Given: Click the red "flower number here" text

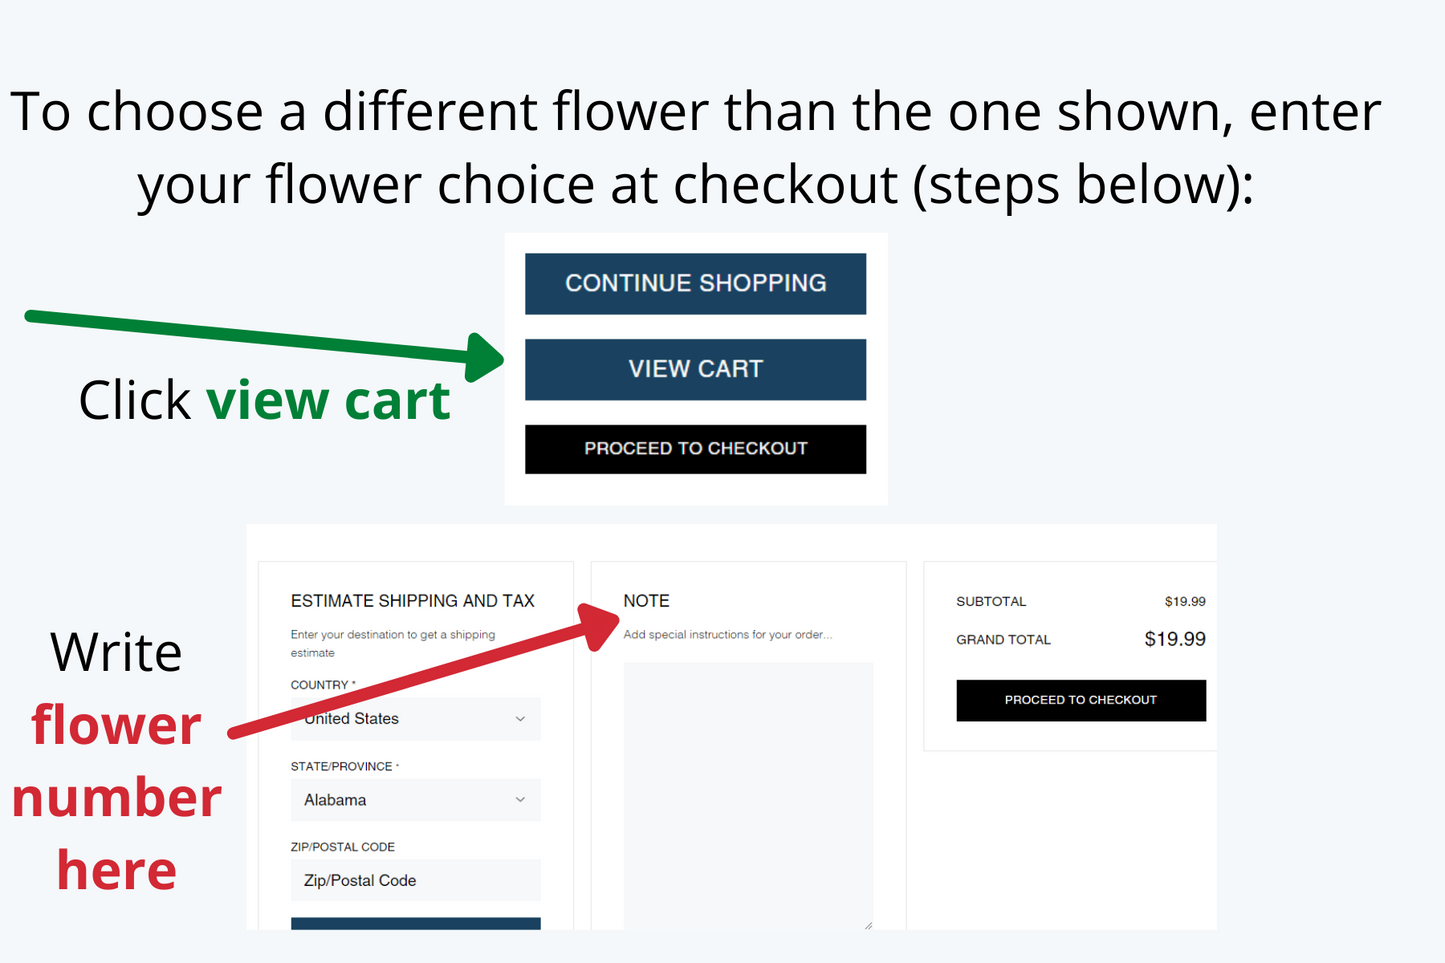Looking at the screenshot, I should tap(117, 798).
